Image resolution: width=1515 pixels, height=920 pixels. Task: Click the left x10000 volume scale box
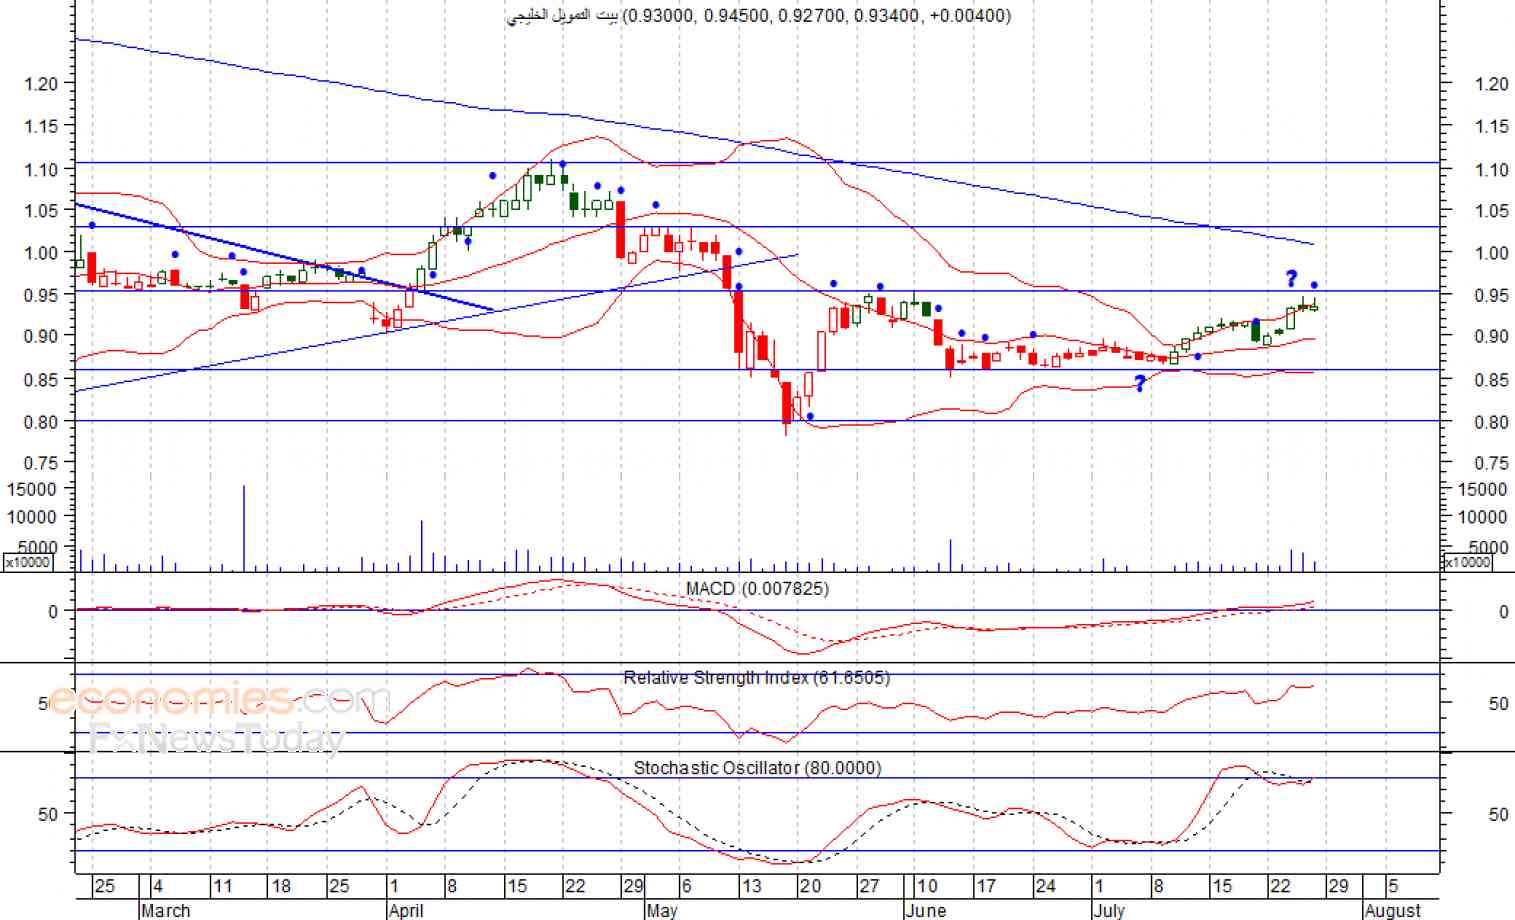pos(29,562)
